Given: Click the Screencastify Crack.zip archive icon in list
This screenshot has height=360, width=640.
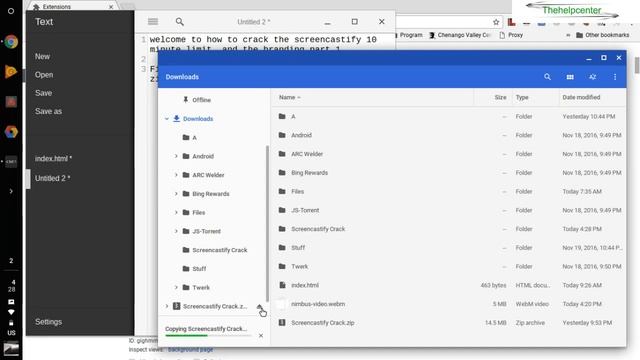Looking at the screenshot, I should (x=282, y=322).
